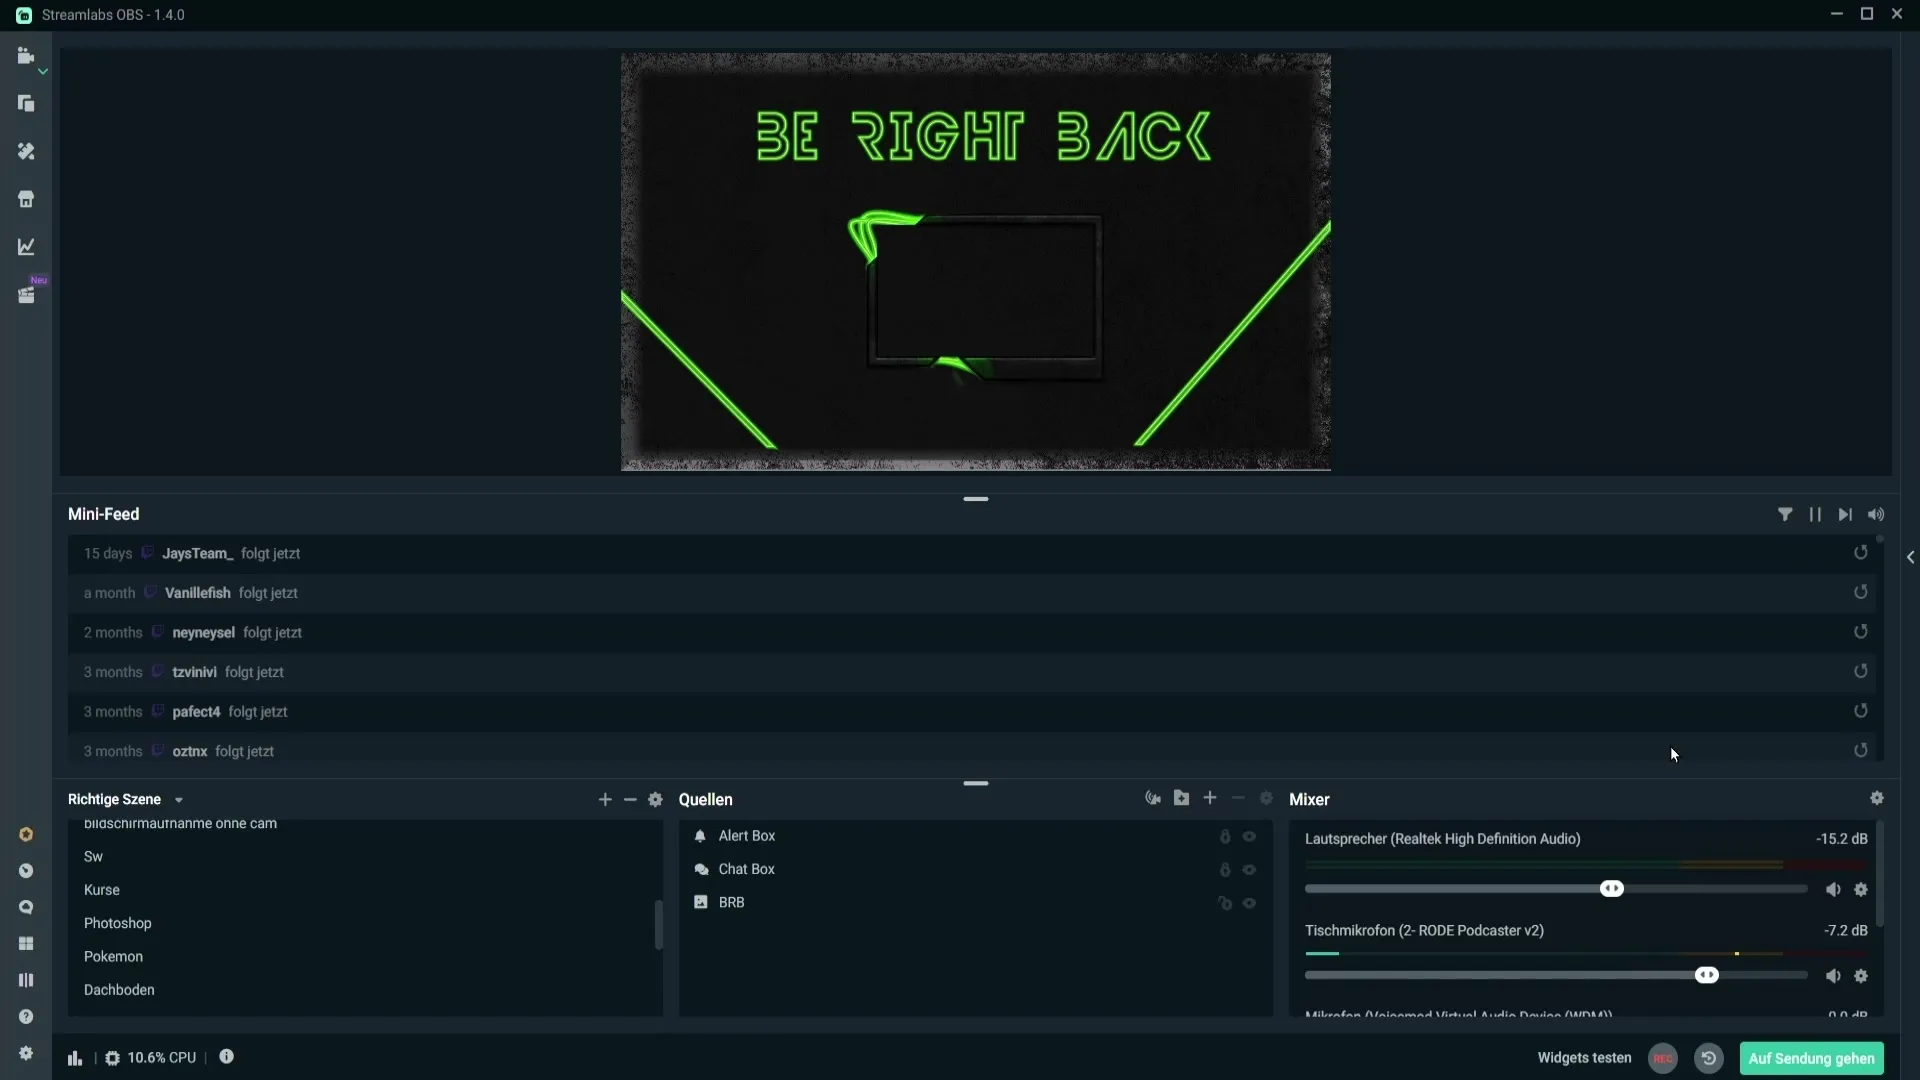This screenshot has height=1080, width=1920.
Task: Open the layout grid icon in sidebar
Action: coord(26,944)
